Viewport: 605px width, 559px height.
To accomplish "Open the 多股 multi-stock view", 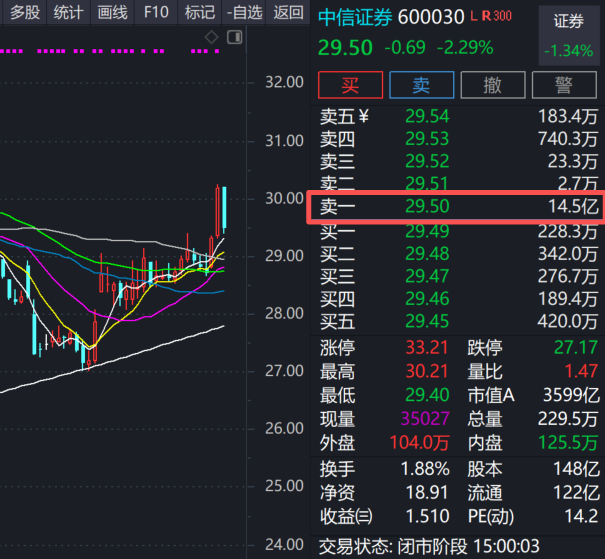I will point(25,12).
